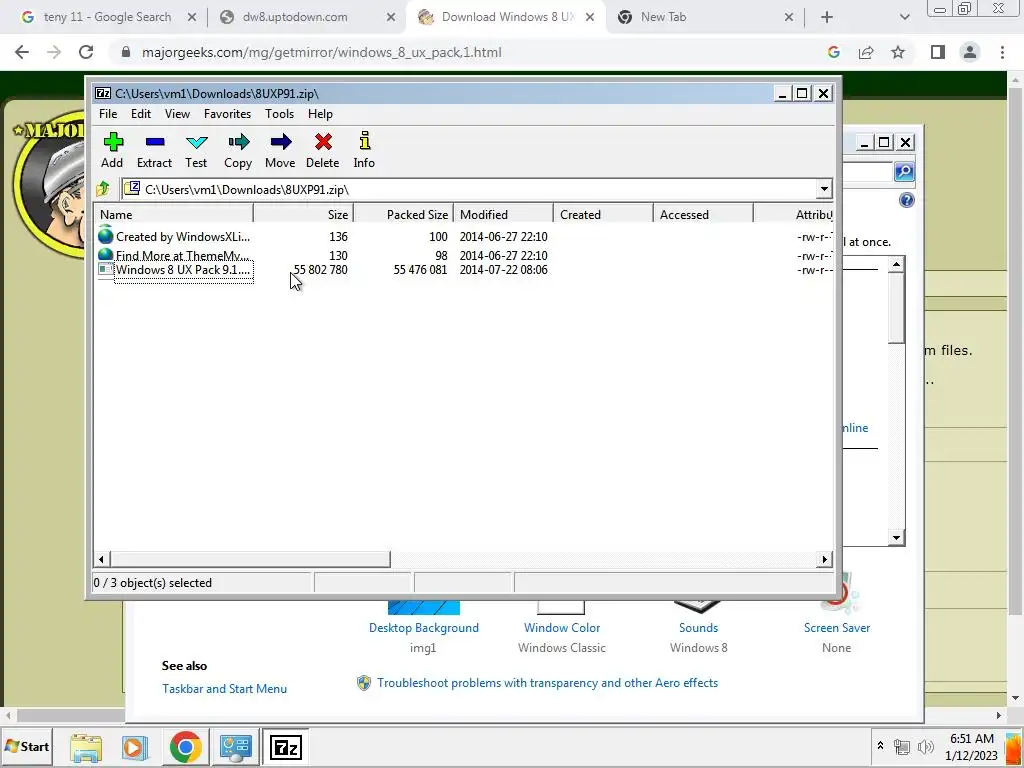Open the Screen Saver link
This screenshot has height=768, width=1024.
pos(837,628)
